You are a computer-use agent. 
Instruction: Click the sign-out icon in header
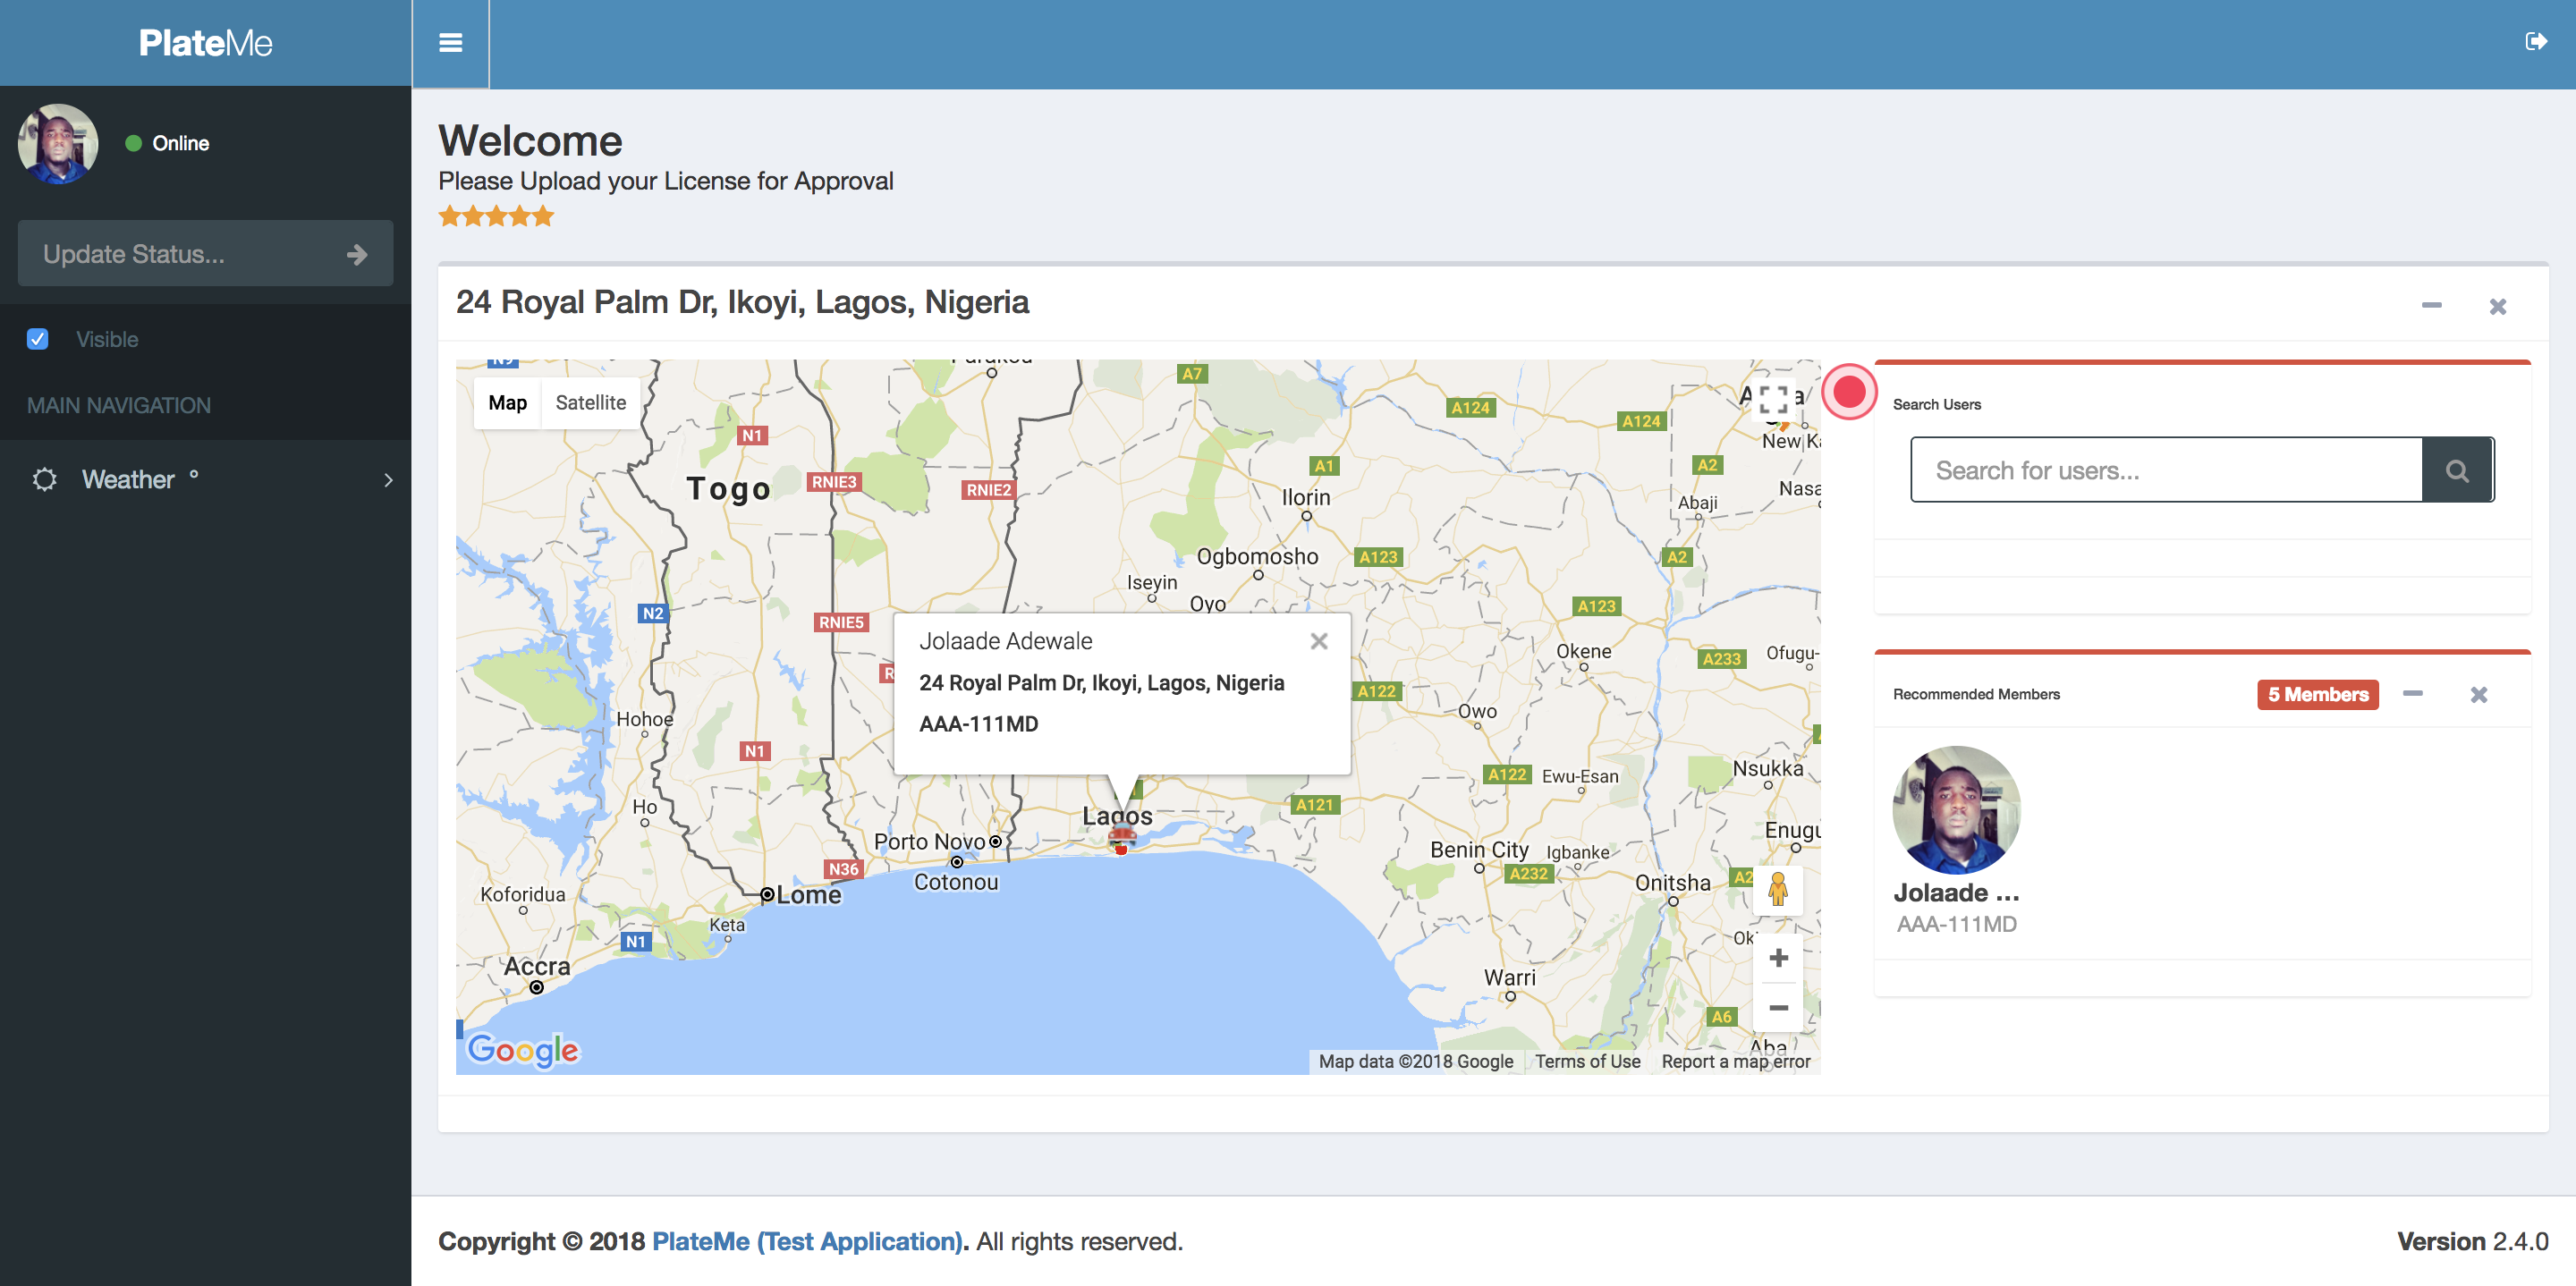click(x=2535, y=42)
